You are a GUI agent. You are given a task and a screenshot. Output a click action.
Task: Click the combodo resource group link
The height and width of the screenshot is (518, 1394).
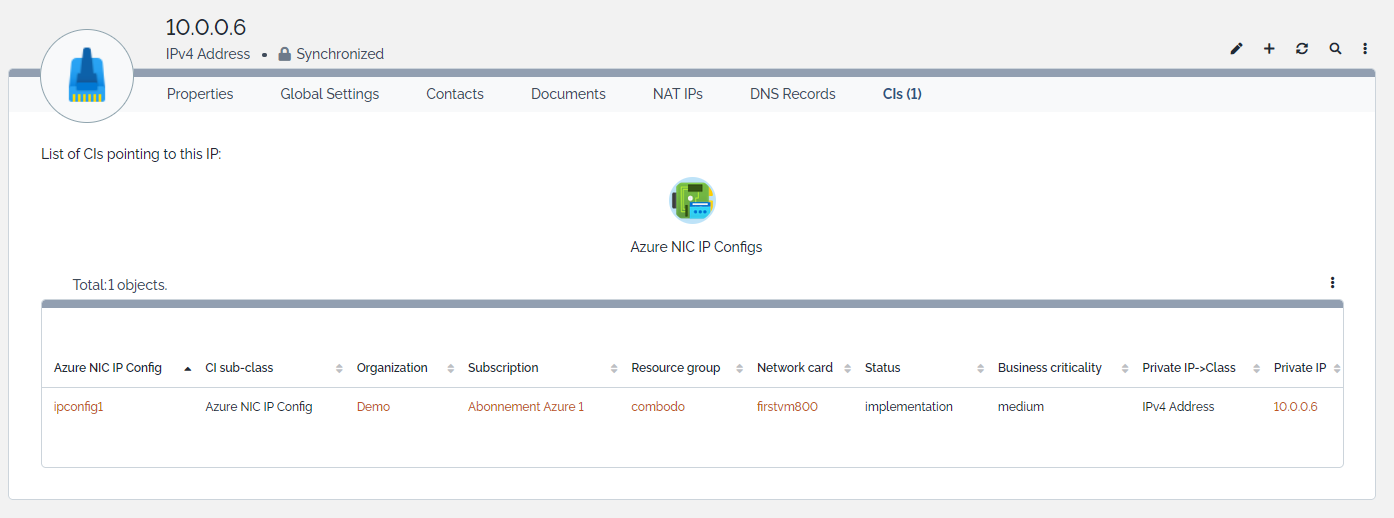[x=658, y=407]
